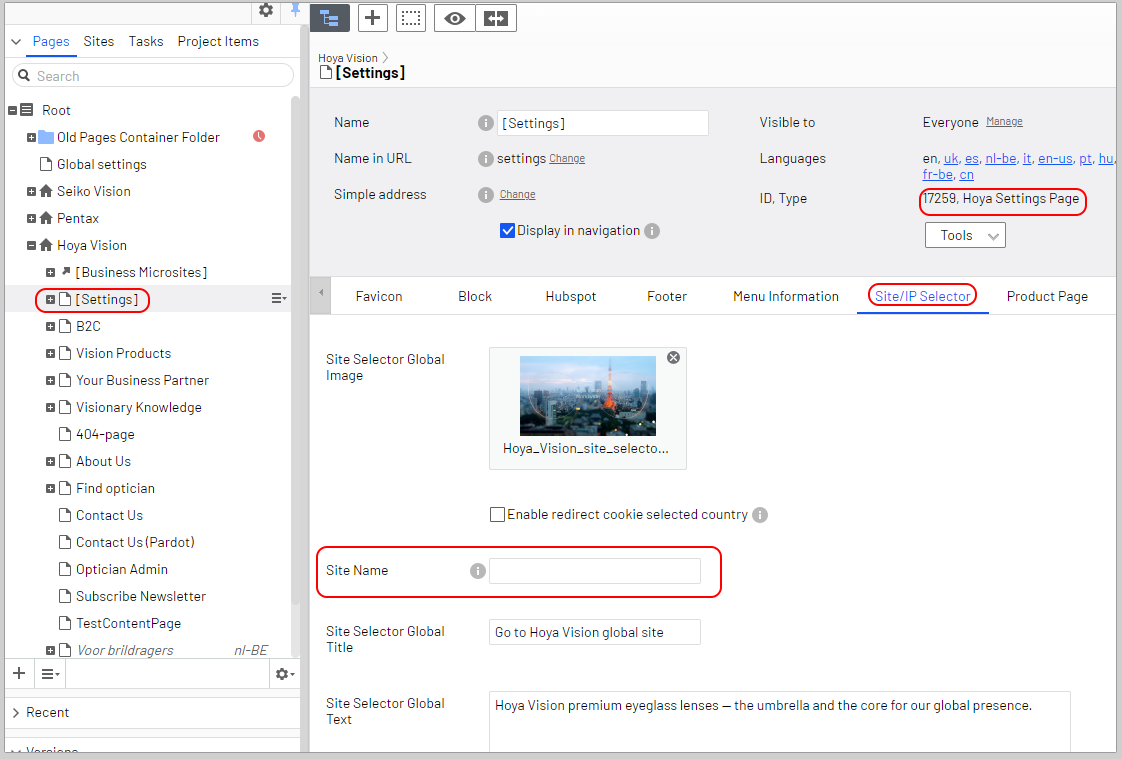Click the compare versions arrows icon

[496, 18]
